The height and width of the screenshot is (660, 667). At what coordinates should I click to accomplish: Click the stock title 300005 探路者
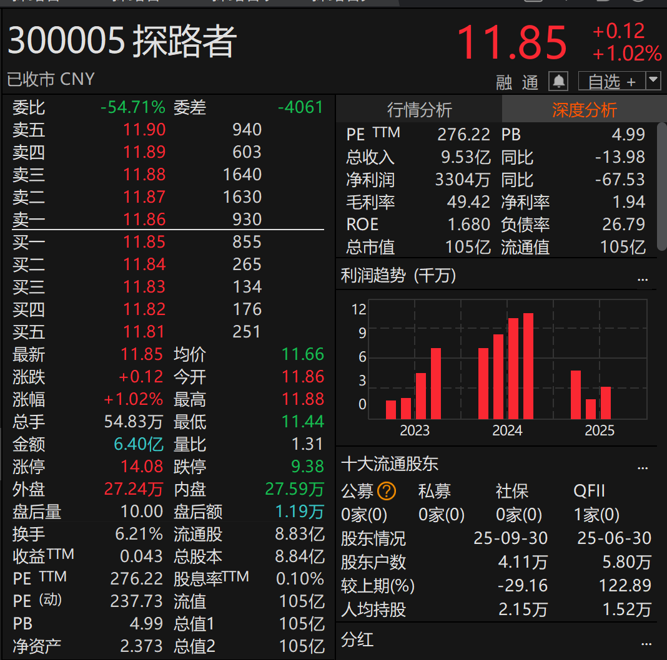point(122,42)
